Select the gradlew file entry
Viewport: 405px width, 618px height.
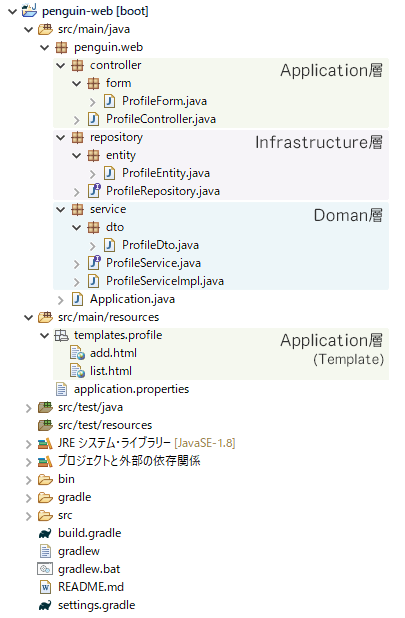pos(79,551)
